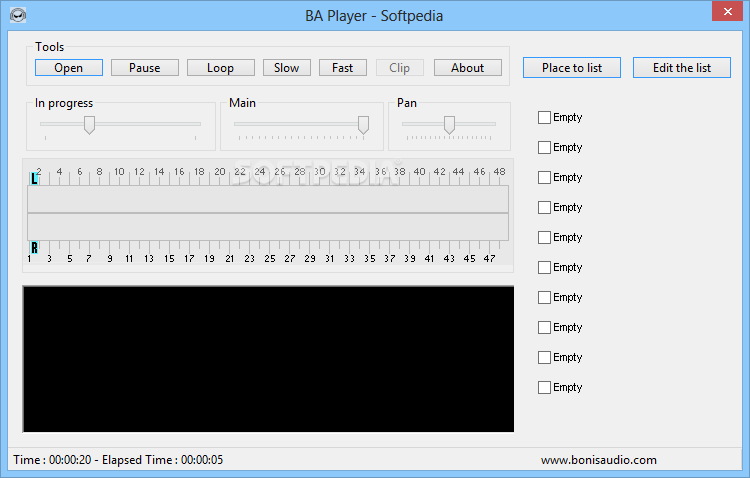Screen dimensions: 750x478
Task: Click the In progress slider thumb
Action: (89, 125)
